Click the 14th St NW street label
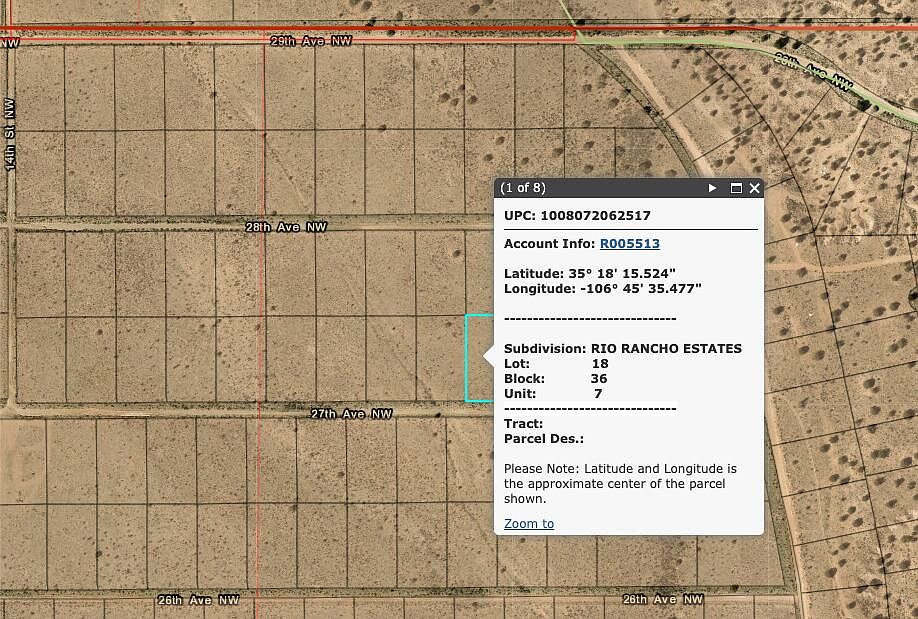The height and width of the screenshot is (619, 918). [9, 134]
